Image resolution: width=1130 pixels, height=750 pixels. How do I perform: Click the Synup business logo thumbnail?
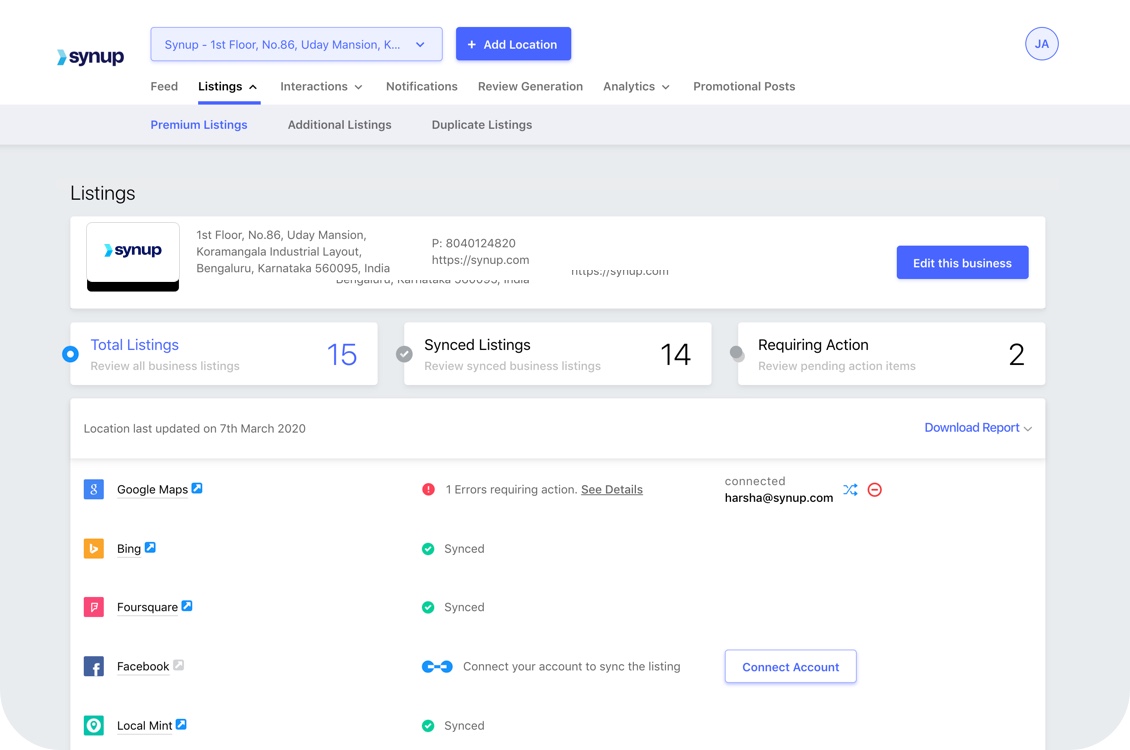coord(133,256)
